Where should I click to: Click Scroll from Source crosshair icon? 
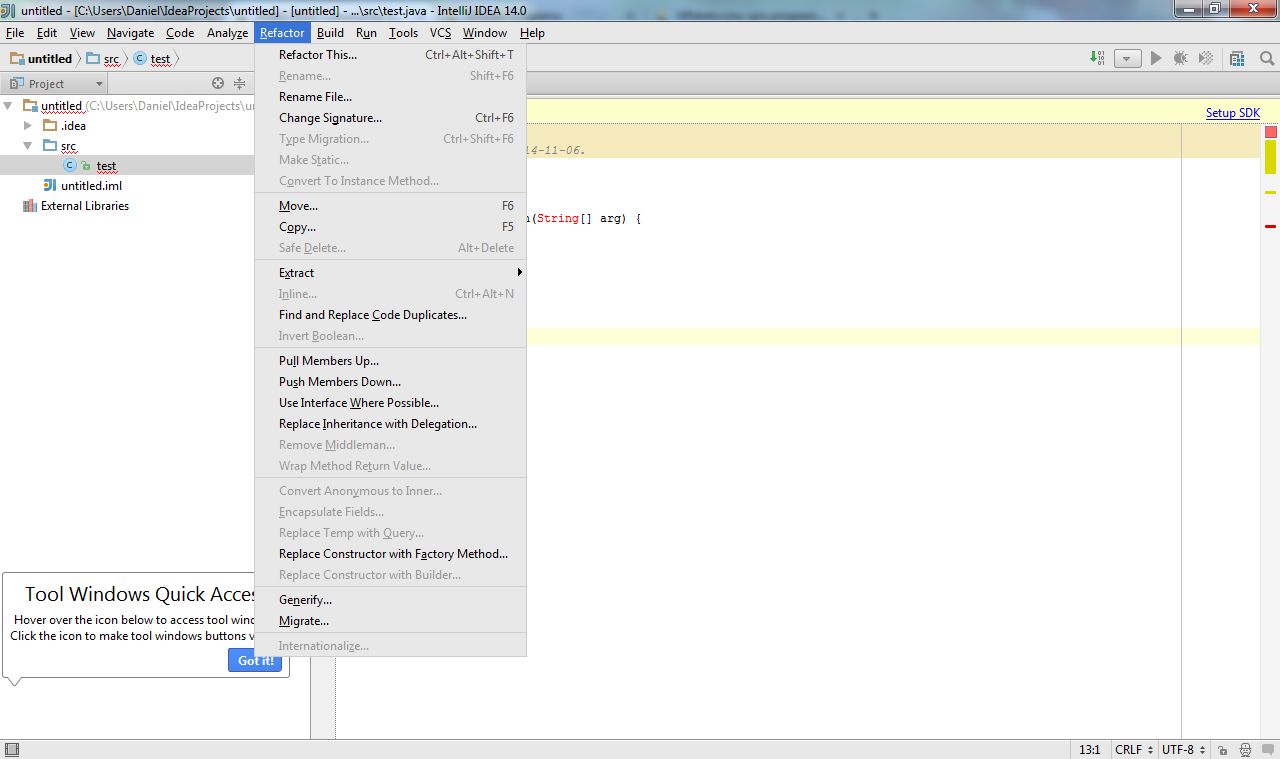218,84
